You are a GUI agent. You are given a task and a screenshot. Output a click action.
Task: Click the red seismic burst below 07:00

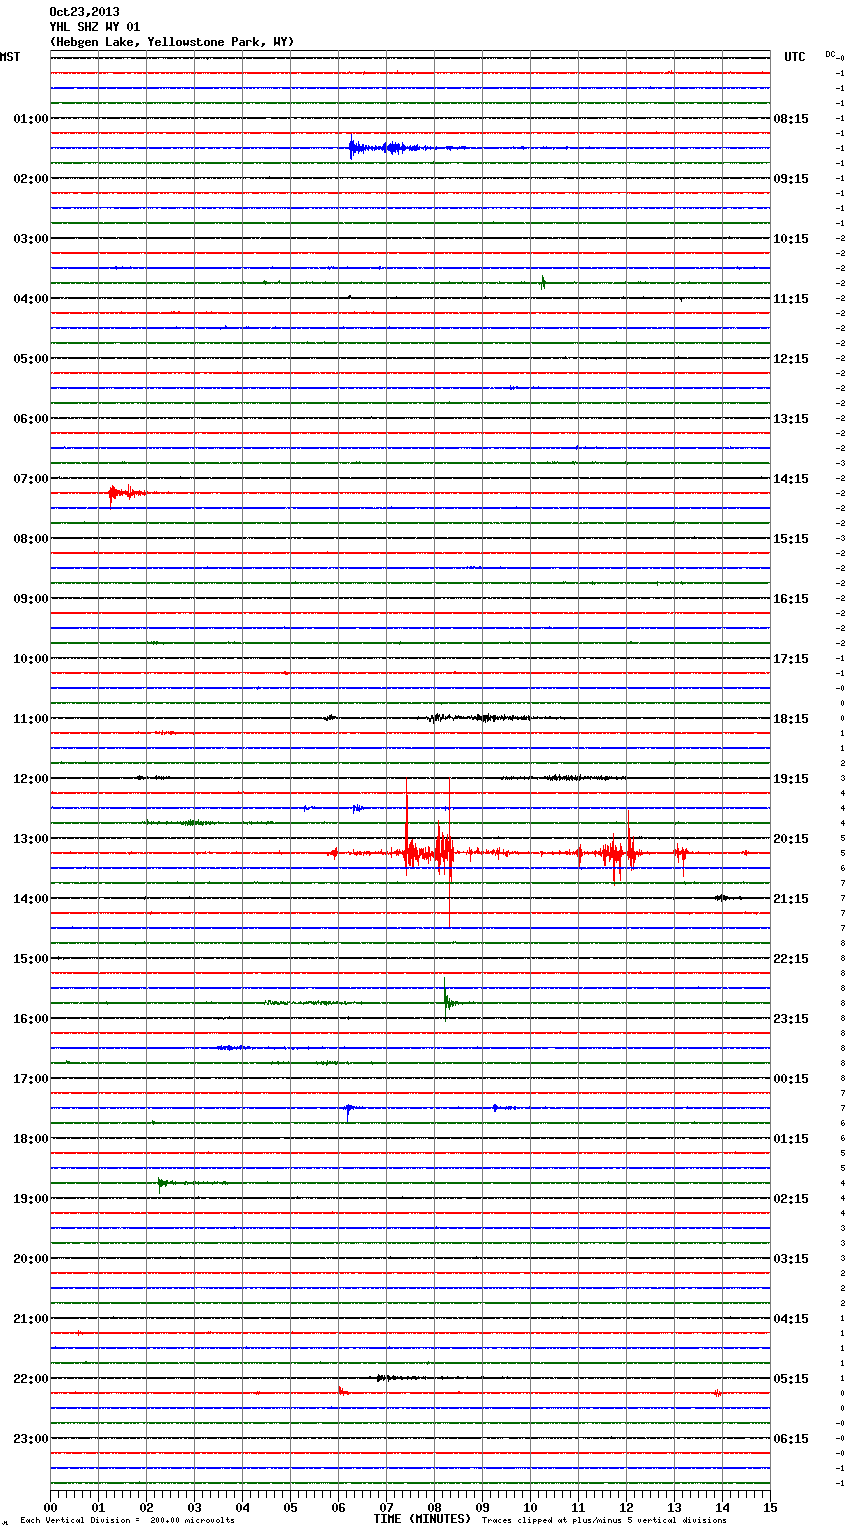pyautogui.click(x=127, y=493)
